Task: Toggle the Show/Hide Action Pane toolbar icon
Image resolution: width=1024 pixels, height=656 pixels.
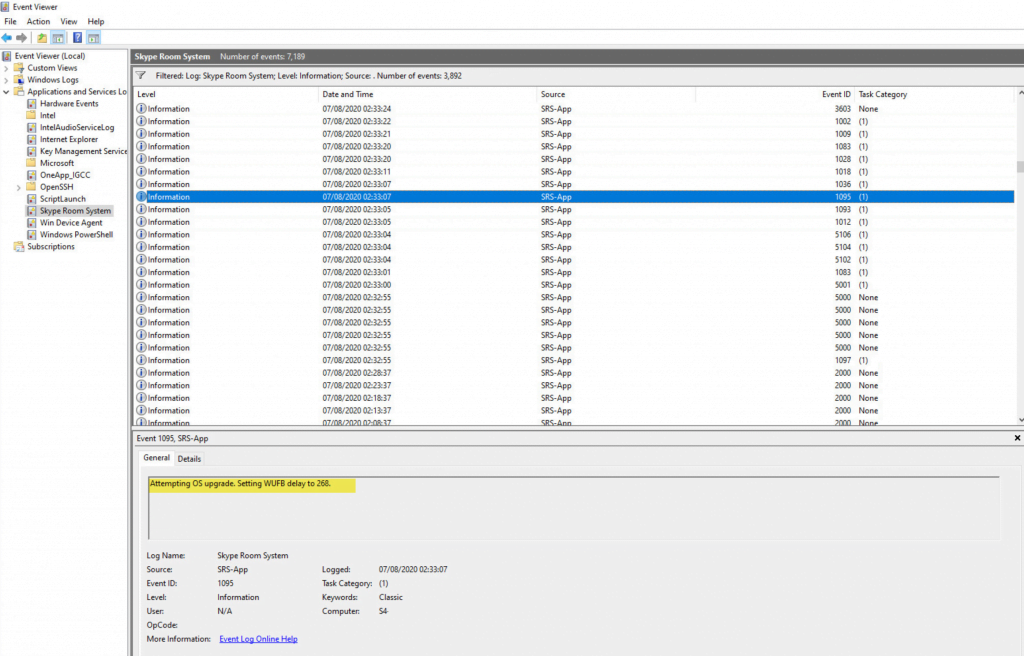Action: coord(93,38)
